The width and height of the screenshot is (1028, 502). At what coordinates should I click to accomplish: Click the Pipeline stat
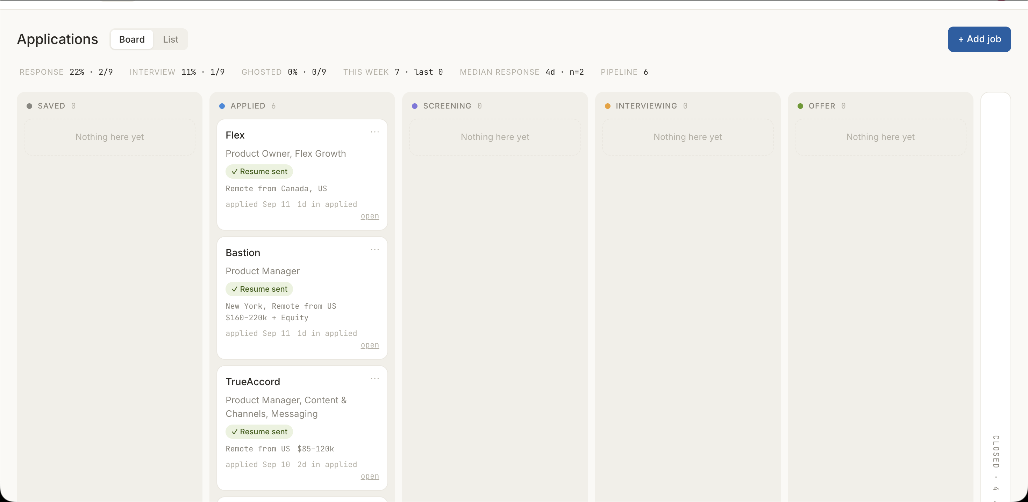[624, 72]
